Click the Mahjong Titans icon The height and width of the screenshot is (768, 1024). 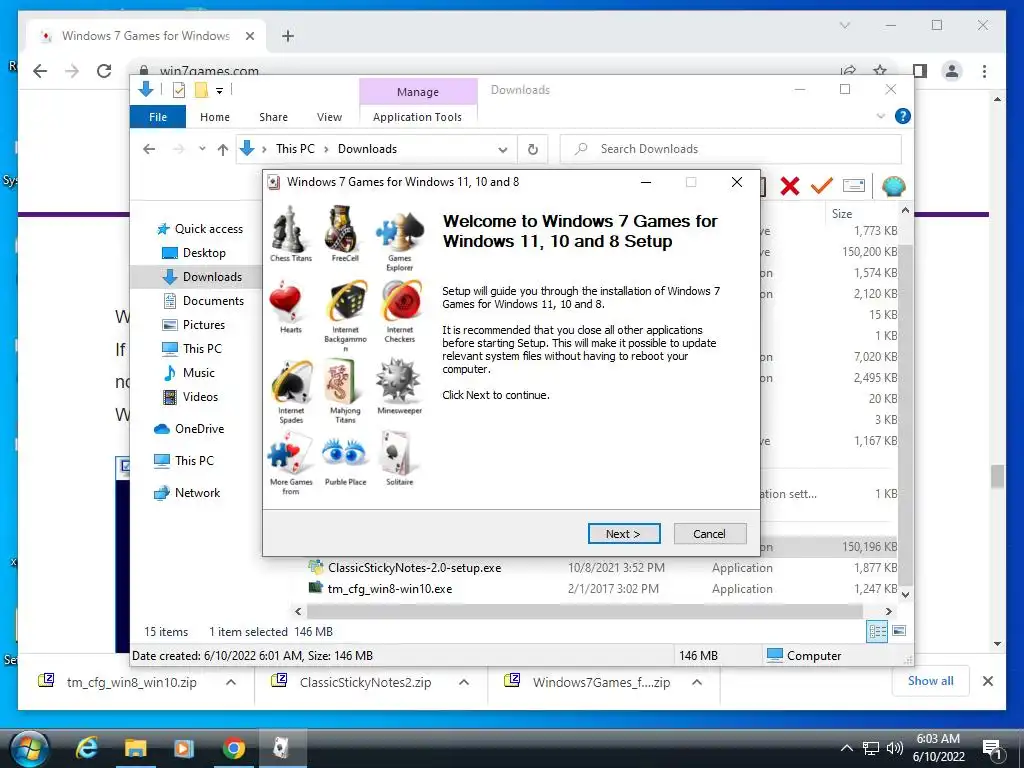[345, 382]
